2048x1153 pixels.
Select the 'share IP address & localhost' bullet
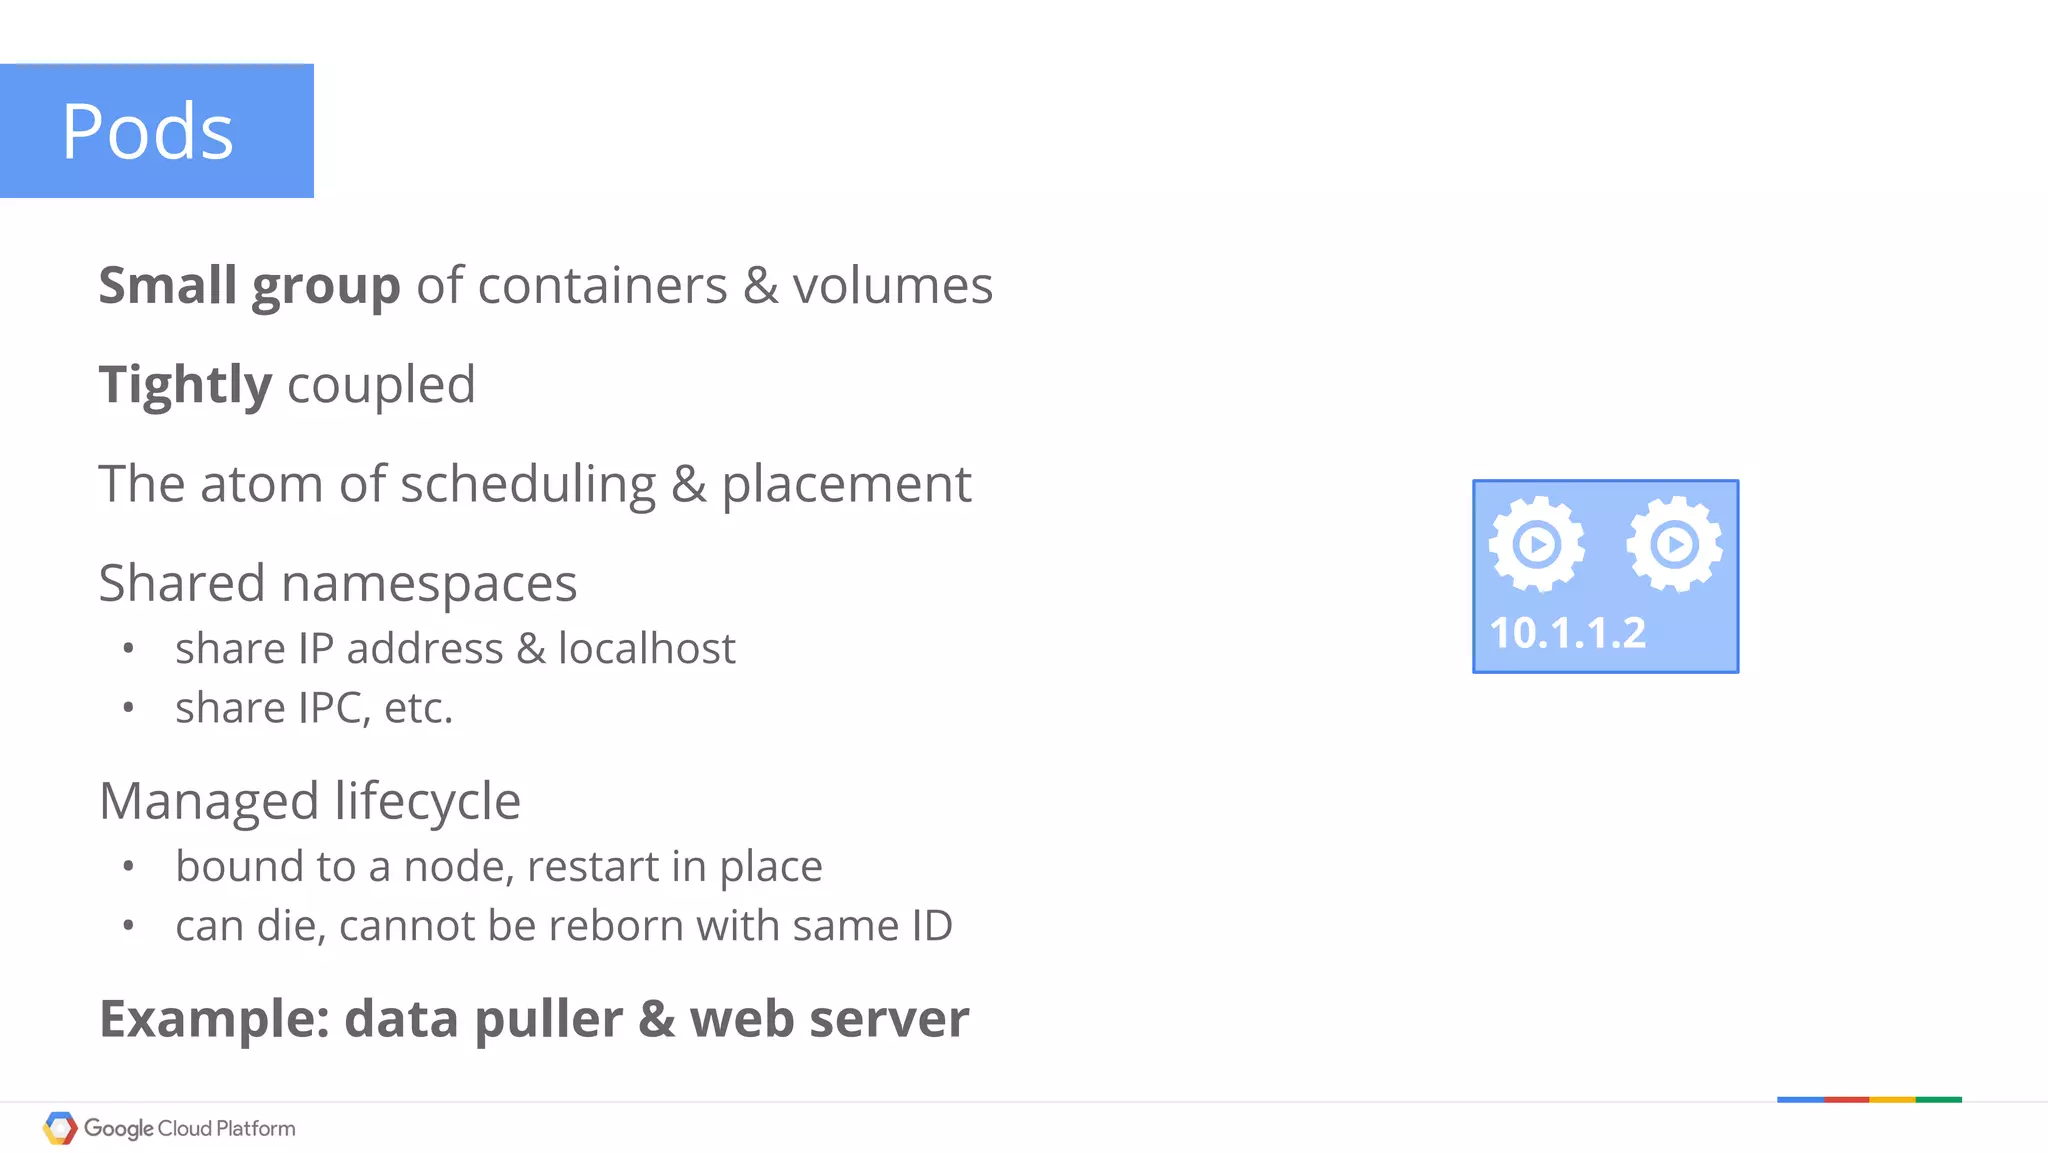tap(455, 649)
